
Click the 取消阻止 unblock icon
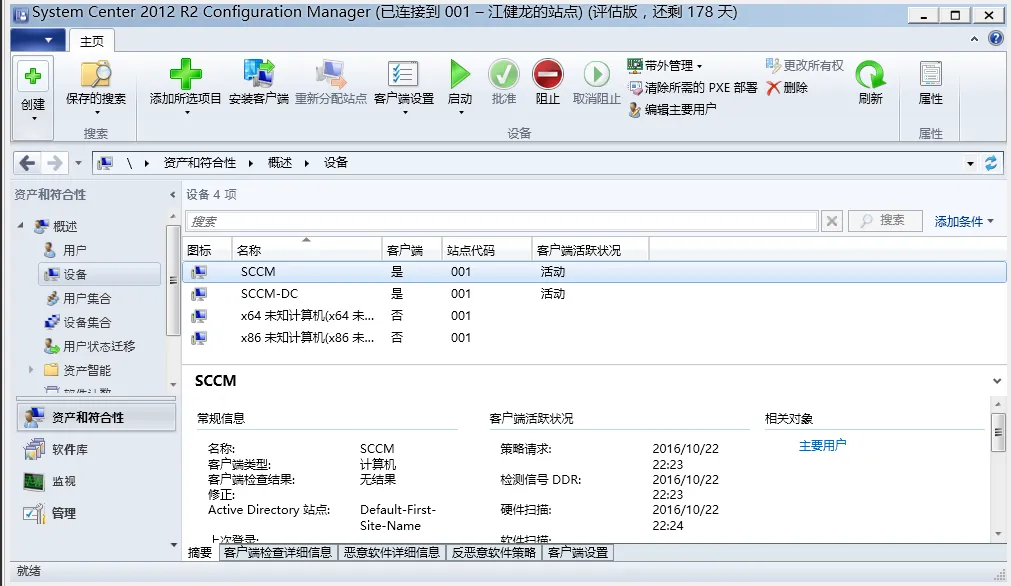pos(596,74)
